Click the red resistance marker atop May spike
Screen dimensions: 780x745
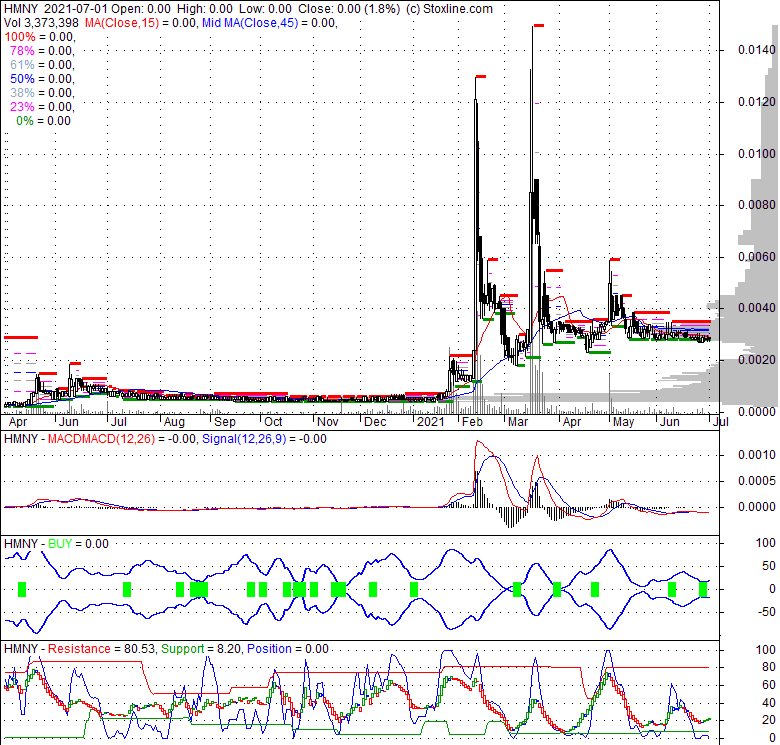click(x=615, y=260)
